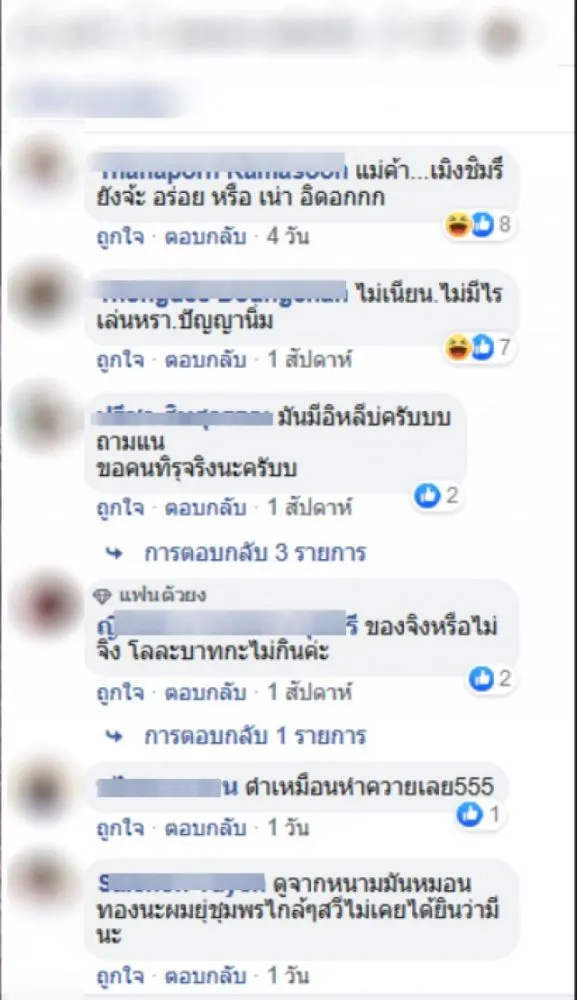
Task: Open like reactions on มันมีอิหลีบ่ครับ comment
Action: click(x=437, y=496)
